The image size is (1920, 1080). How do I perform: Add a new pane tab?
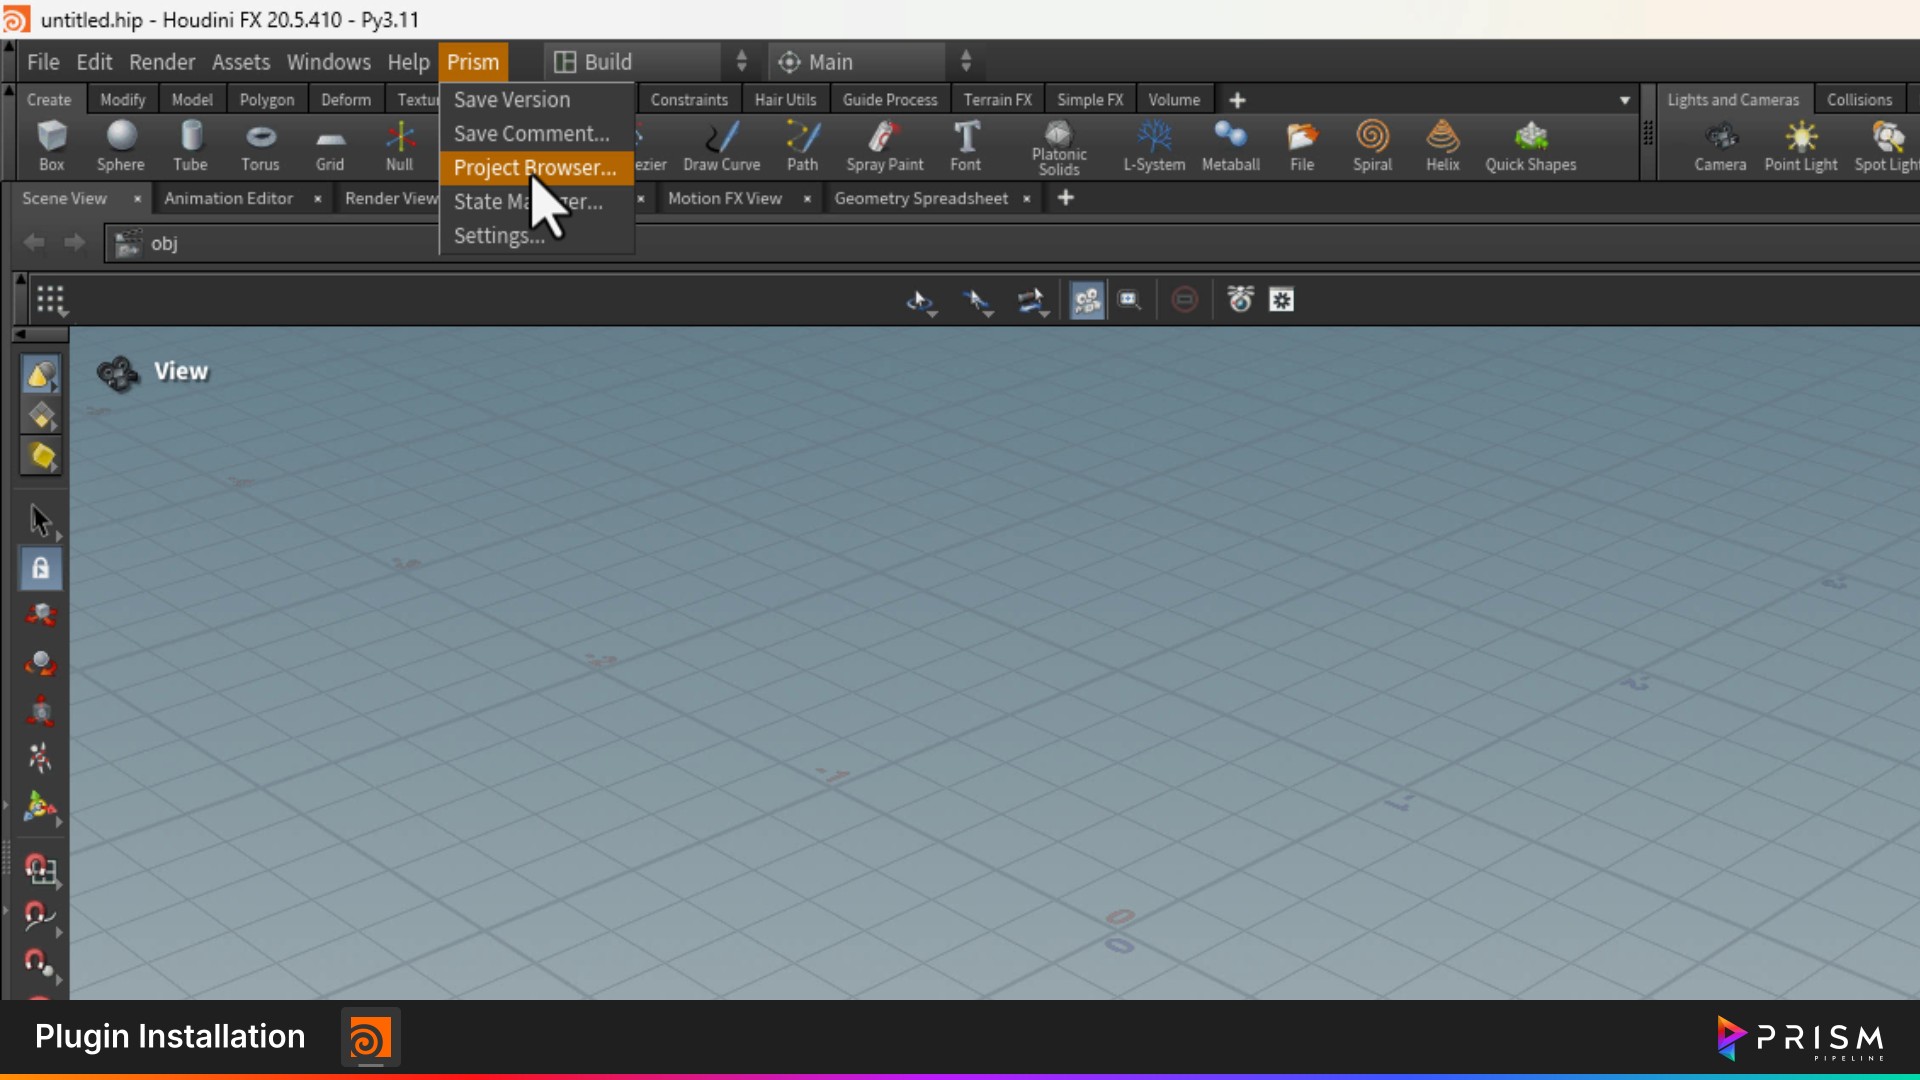[1066, 198]
